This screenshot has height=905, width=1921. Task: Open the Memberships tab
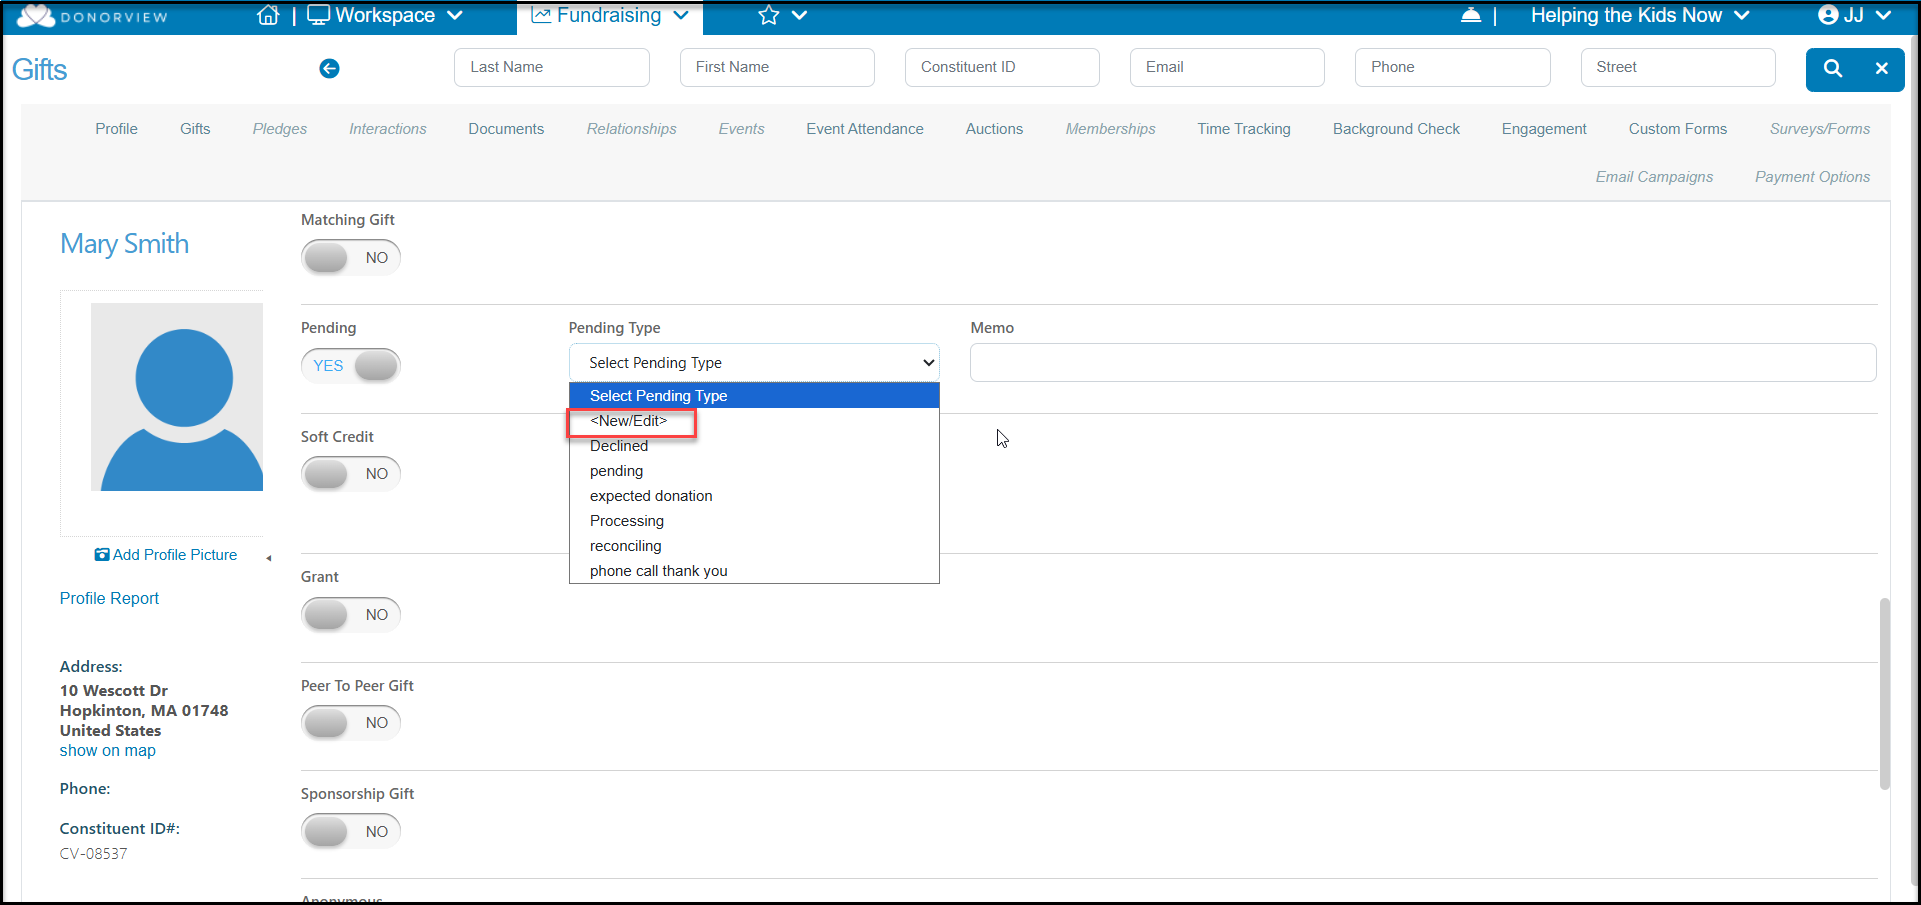[1110, 129]
